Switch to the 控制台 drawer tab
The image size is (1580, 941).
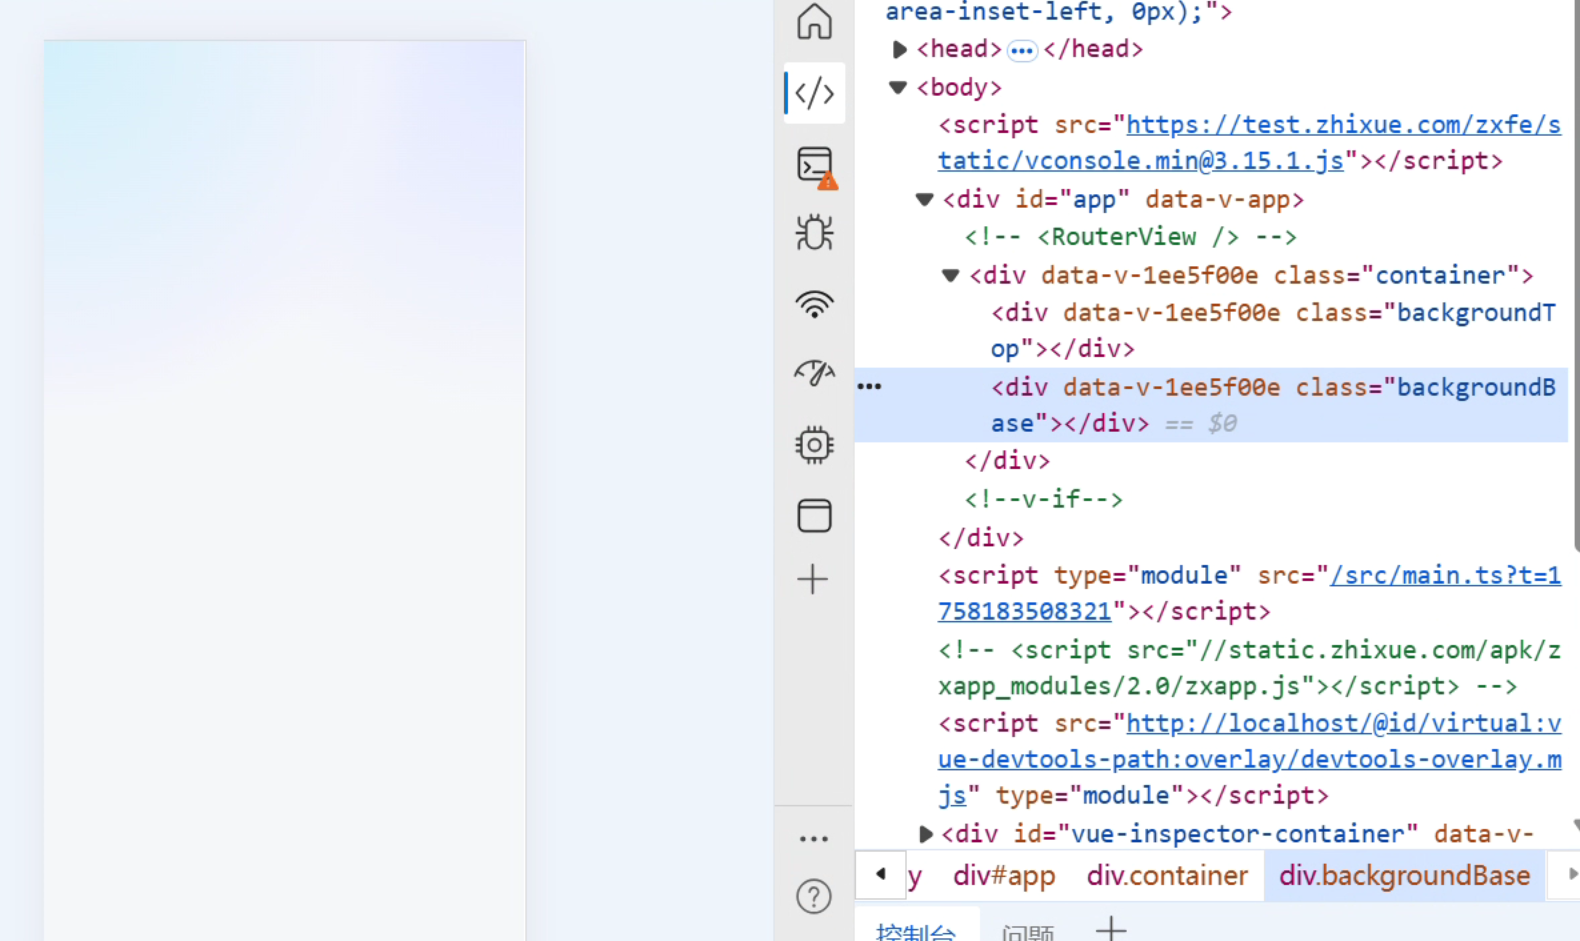(x=916, y=932)
